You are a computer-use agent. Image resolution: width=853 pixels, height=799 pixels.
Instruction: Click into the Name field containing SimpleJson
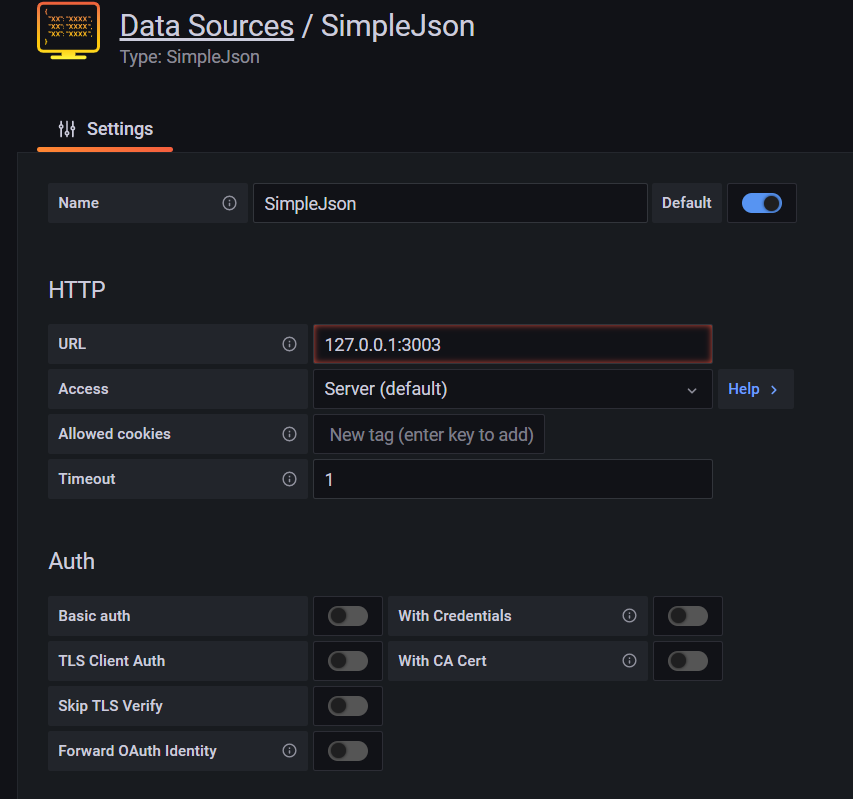point(450,203)
